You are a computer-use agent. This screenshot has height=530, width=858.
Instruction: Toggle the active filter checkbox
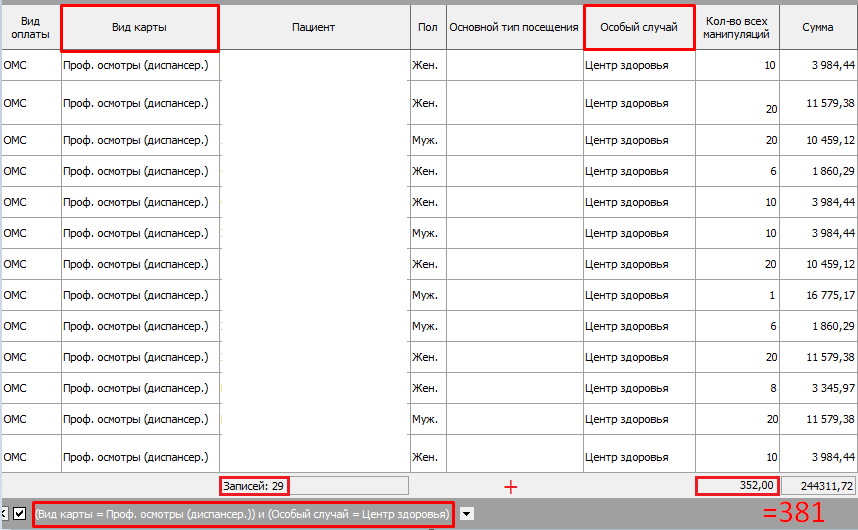(x=20, y=514)
